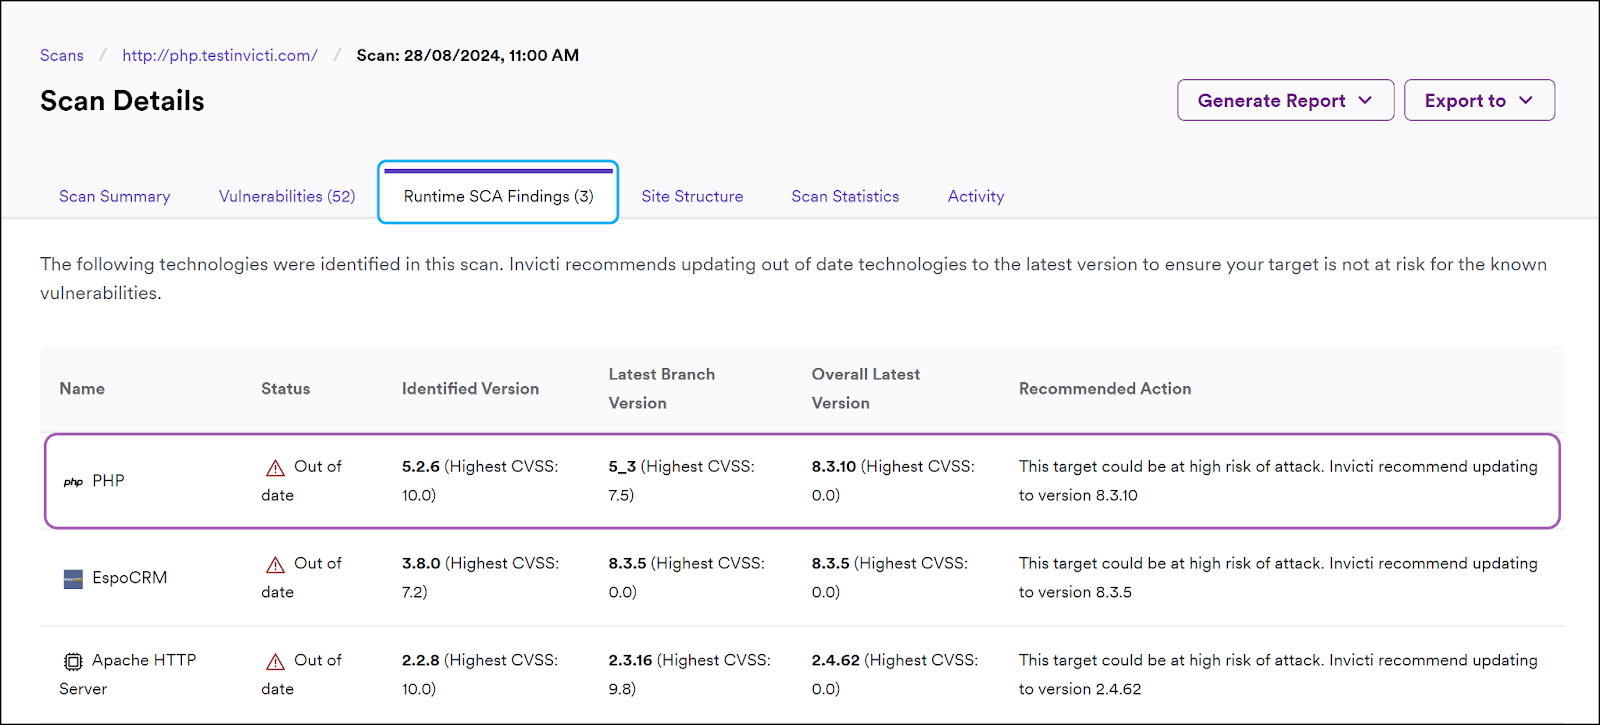This screenshot has width=1600, height=725.
Task: Click the Out of date status for Apache
Action: tap(301, 674)
